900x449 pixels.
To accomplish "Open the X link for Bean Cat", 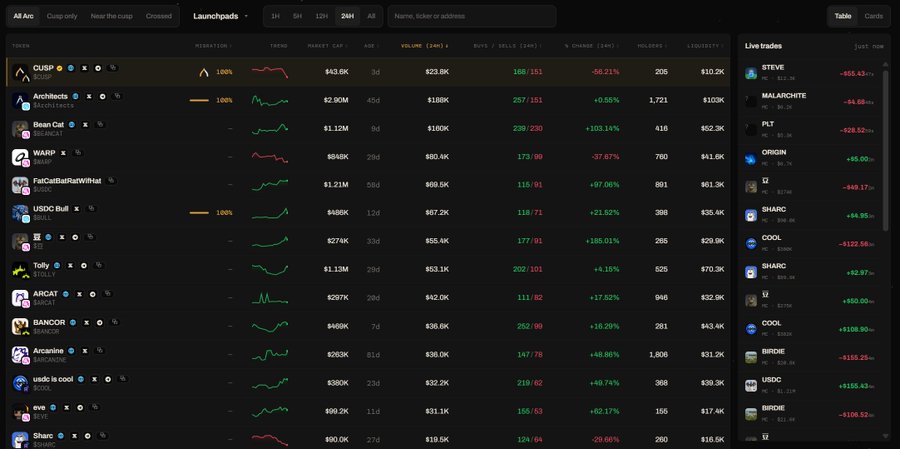I will coord(85,125).
